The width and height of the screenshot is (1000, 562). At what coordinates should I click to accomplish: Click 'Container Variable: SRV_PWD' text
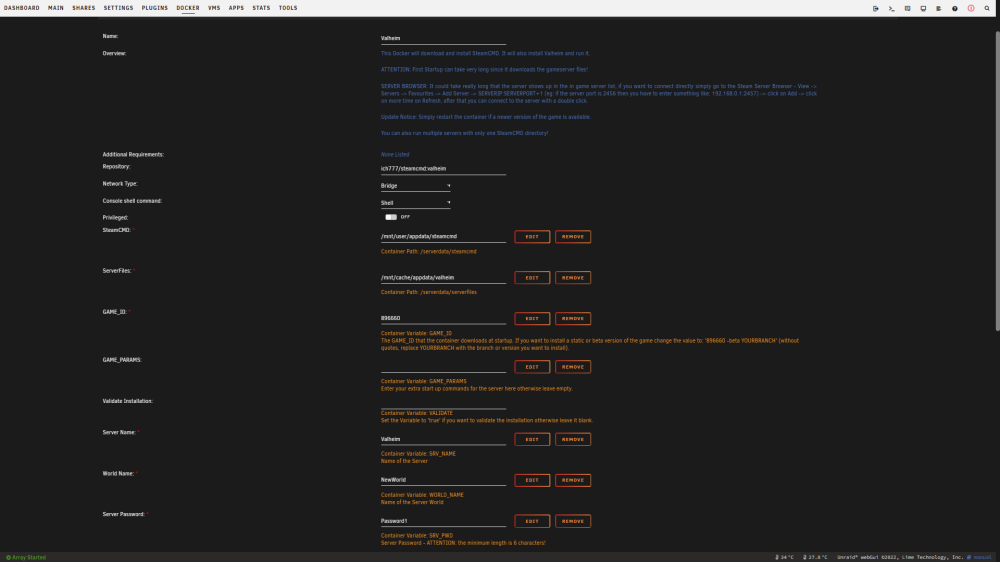click(417, 536)
